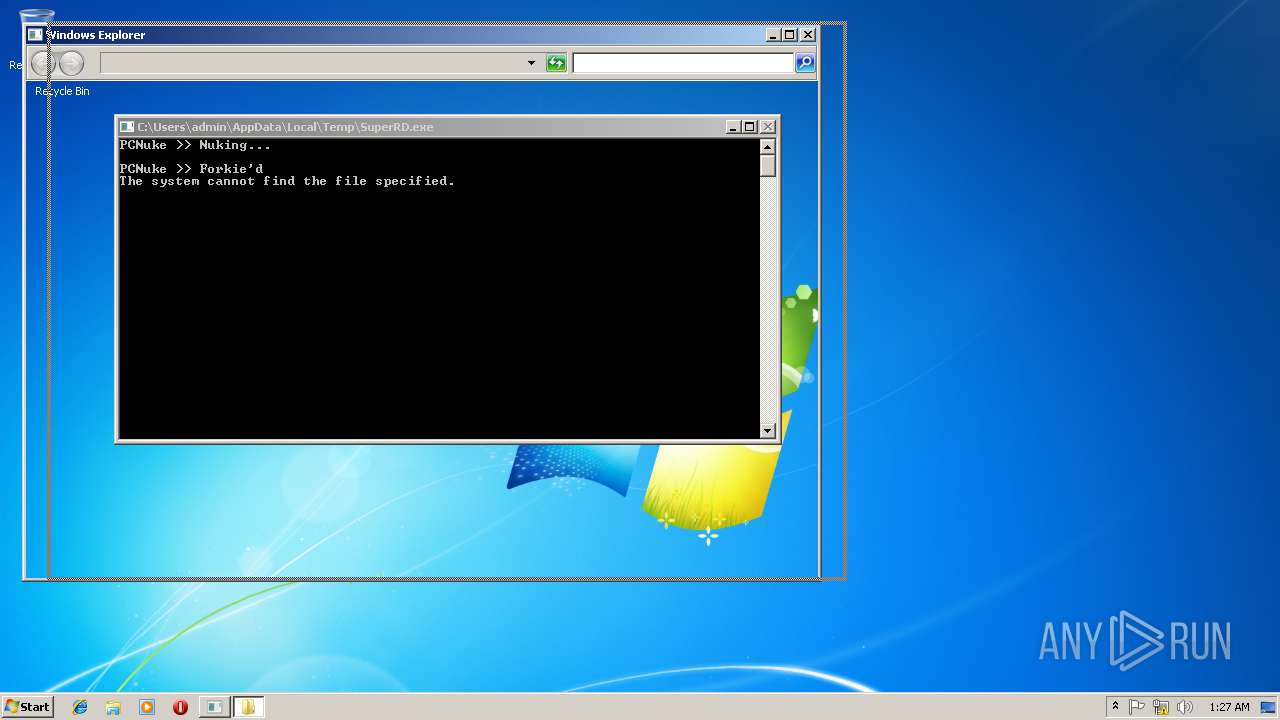Image resolution: width=1280 pixels, height=720 pixels.
Task: Click 'The system cannot find the file specified.' text
Action: click(287, 181)
